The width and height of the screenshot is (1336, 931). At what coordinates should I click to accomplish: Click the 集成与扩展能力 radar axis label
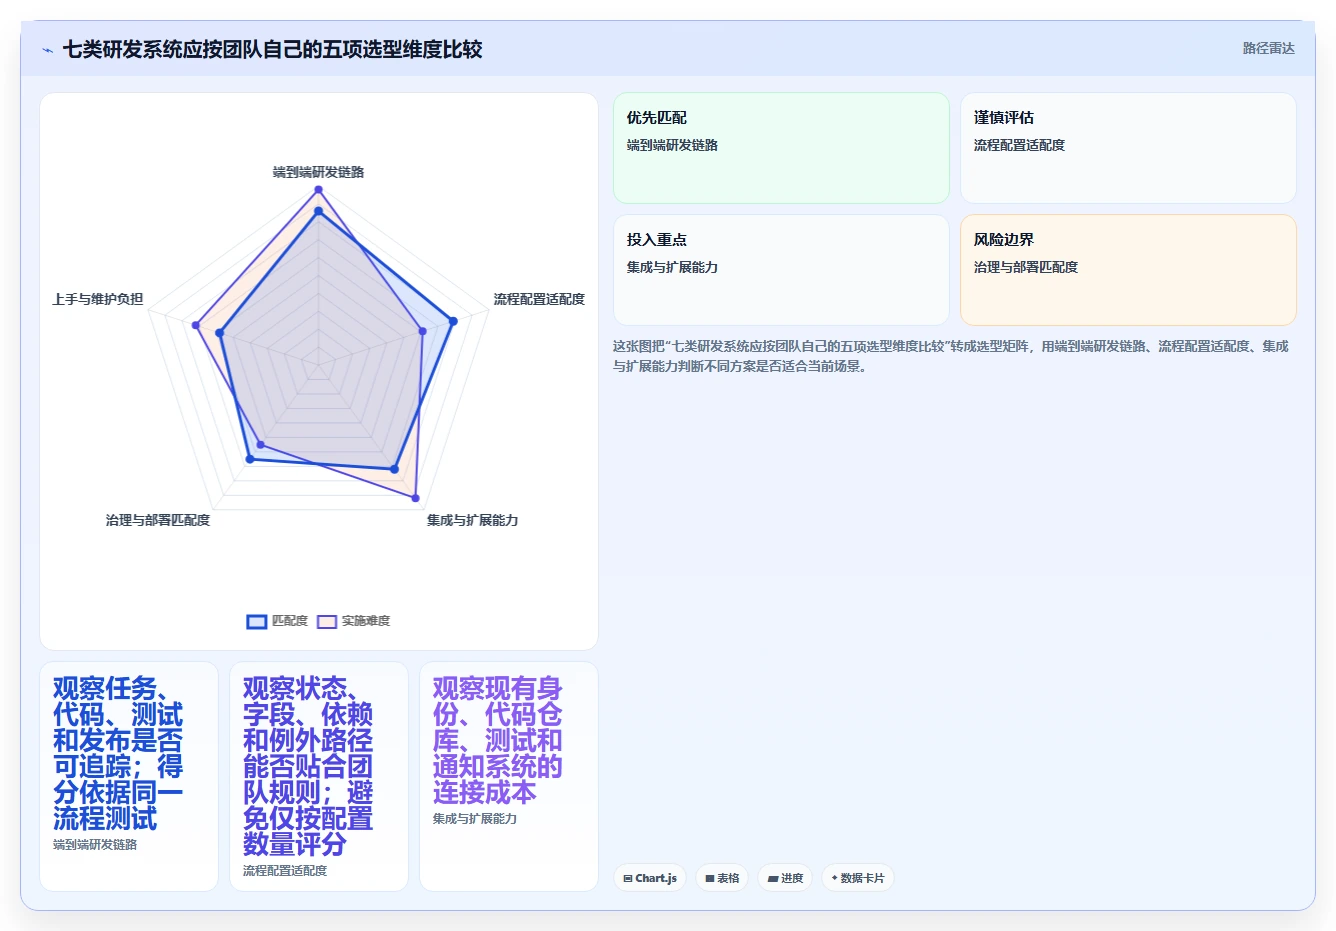(x=472, y=520)
